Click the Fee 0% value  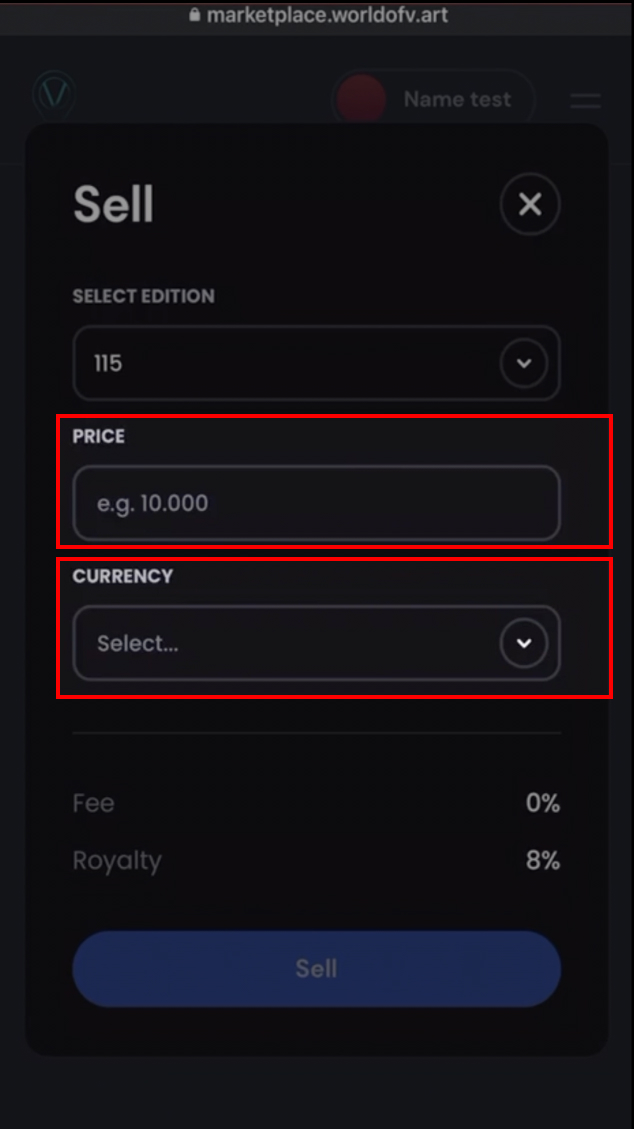coord(543,803)
